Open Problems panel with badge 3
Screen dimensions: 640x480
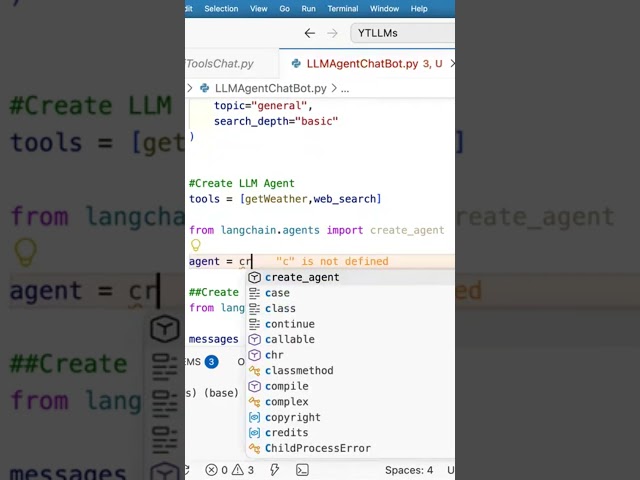click(x=202, y=362)
